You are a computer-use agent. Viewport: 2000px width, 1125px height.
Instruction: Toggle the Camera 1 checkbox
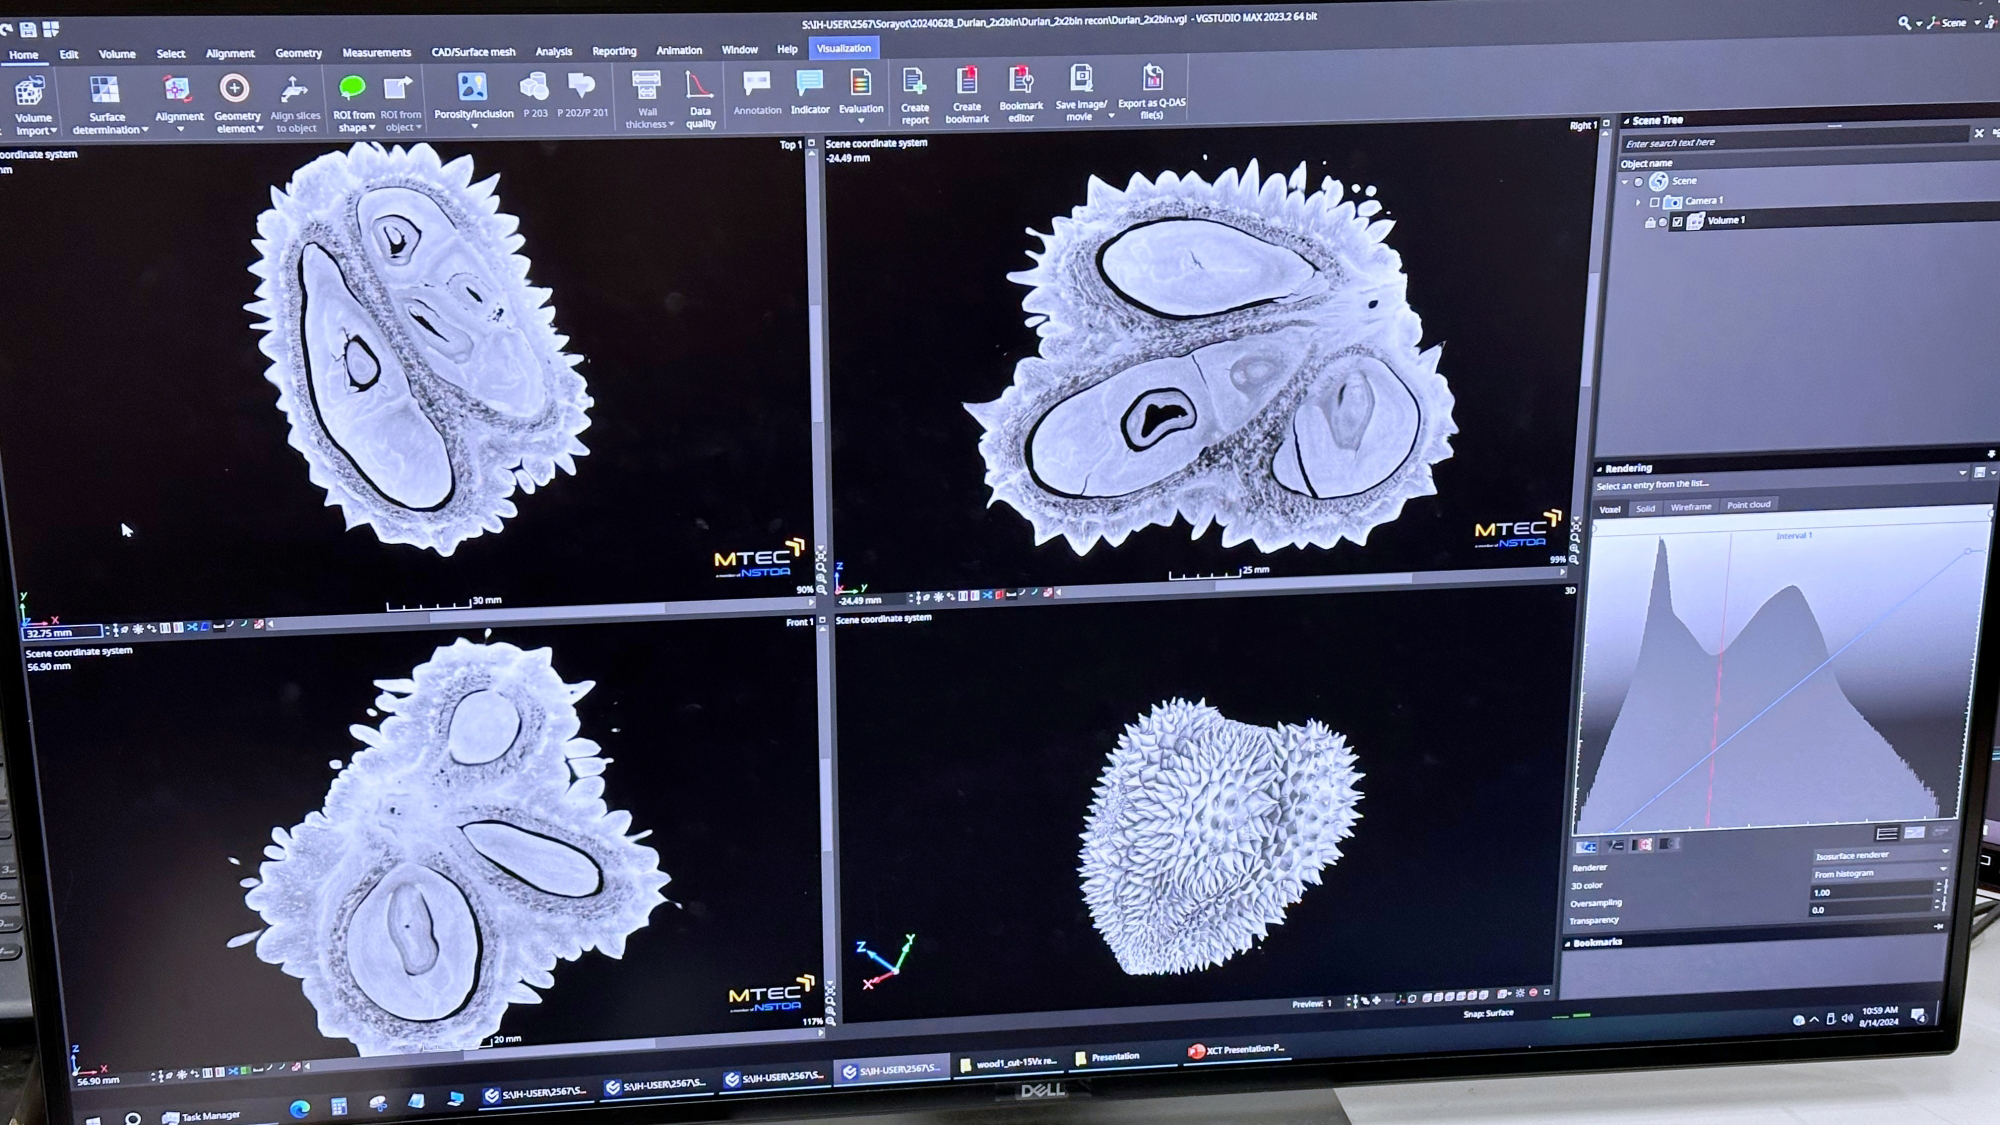click(x=1655, y=202)
